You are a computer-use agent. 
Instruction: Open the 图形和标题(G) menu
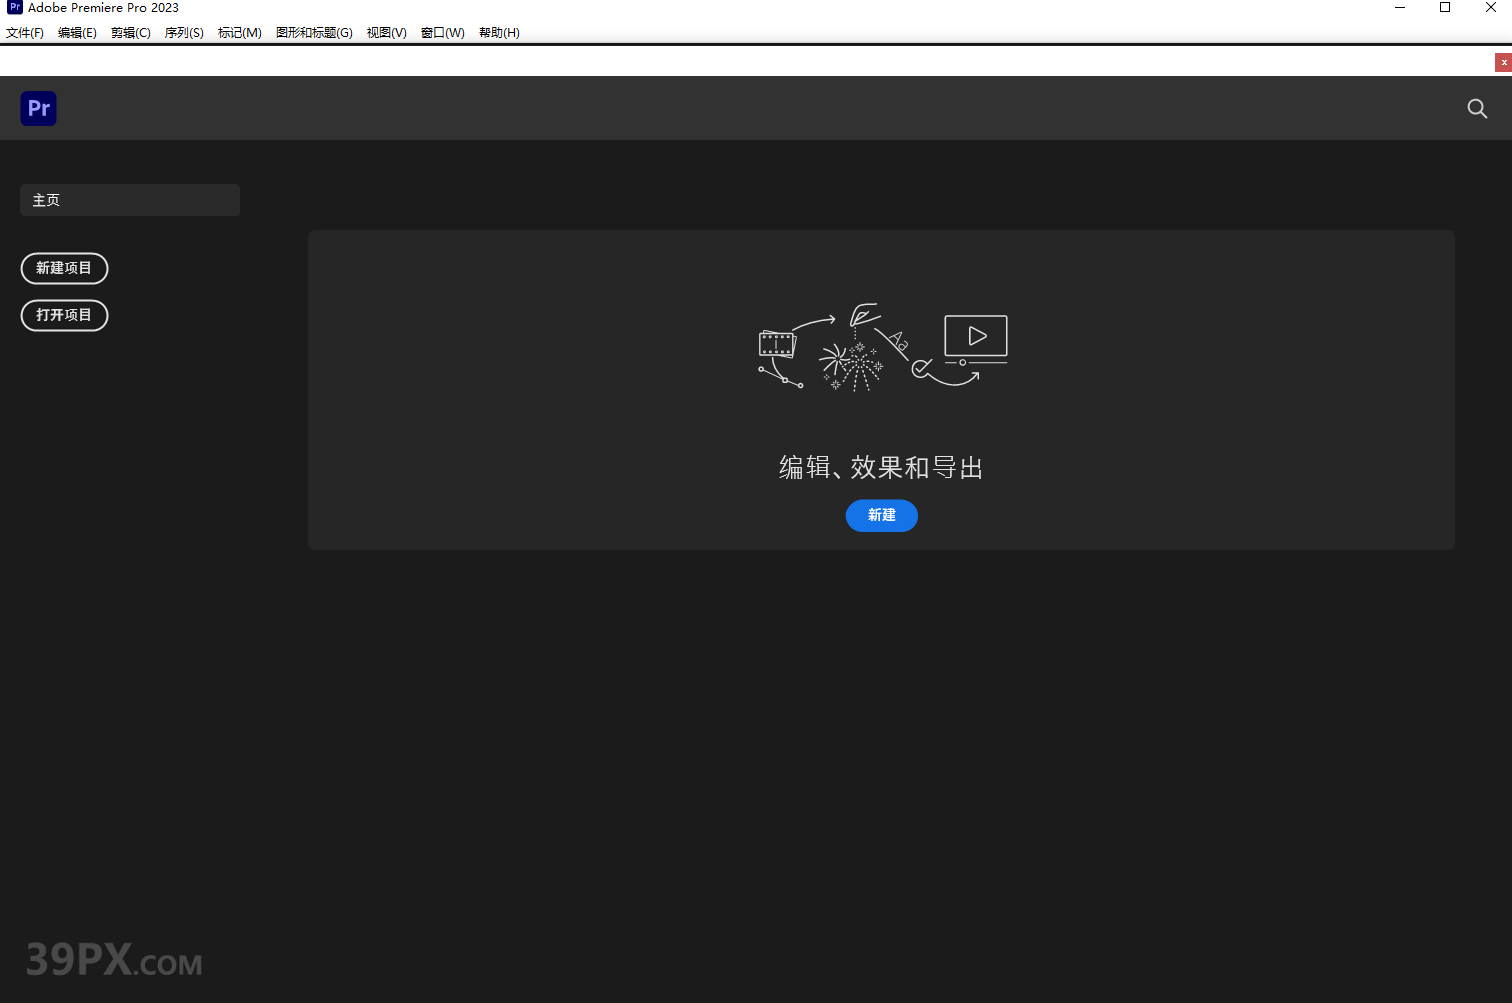314,33
